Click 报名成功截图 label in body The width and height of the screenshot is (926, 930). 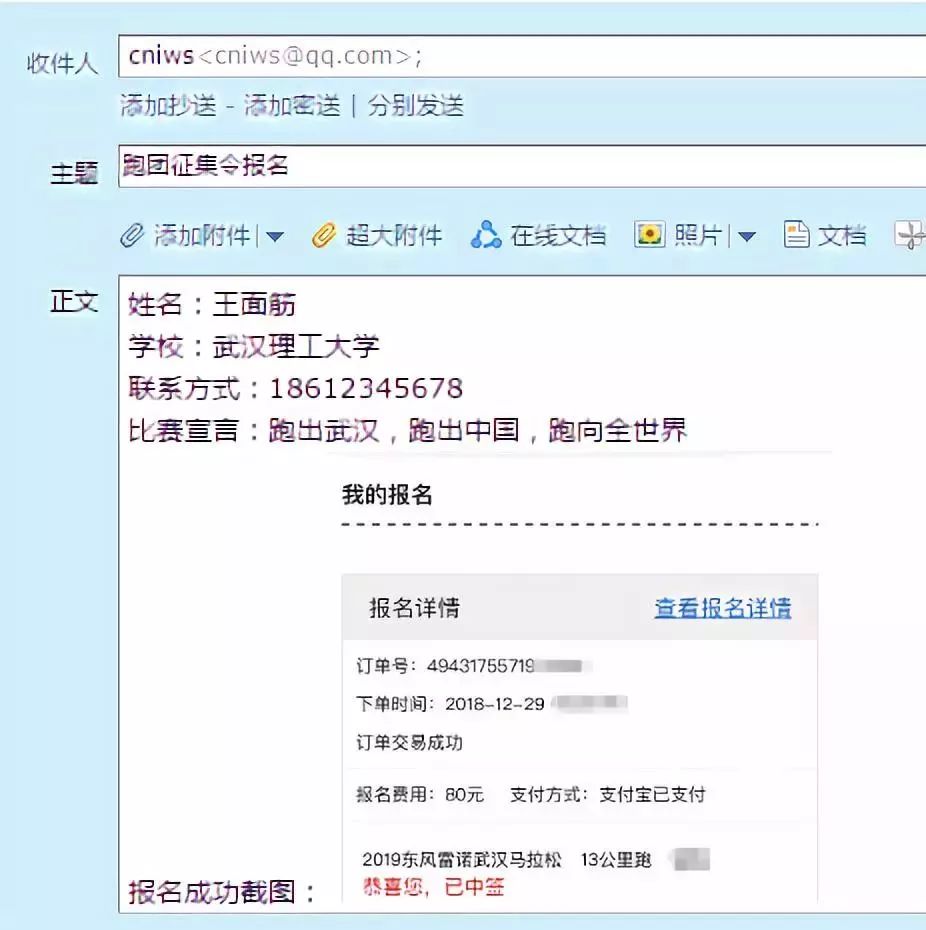tap(222, 892)
